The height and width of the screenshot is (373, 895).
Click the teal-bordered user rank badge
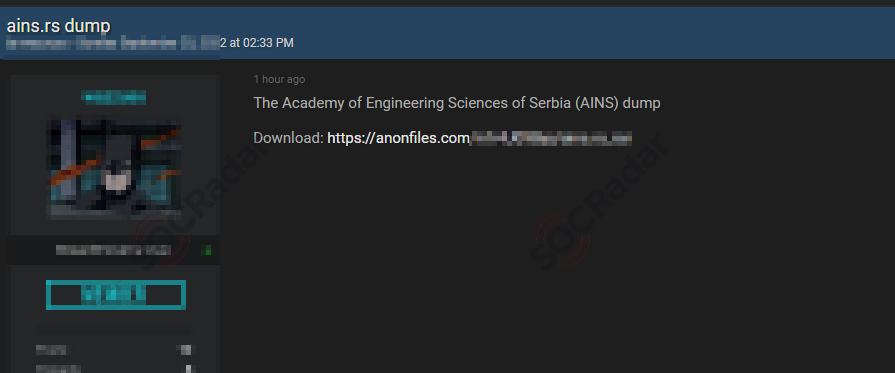coord(116,295)
